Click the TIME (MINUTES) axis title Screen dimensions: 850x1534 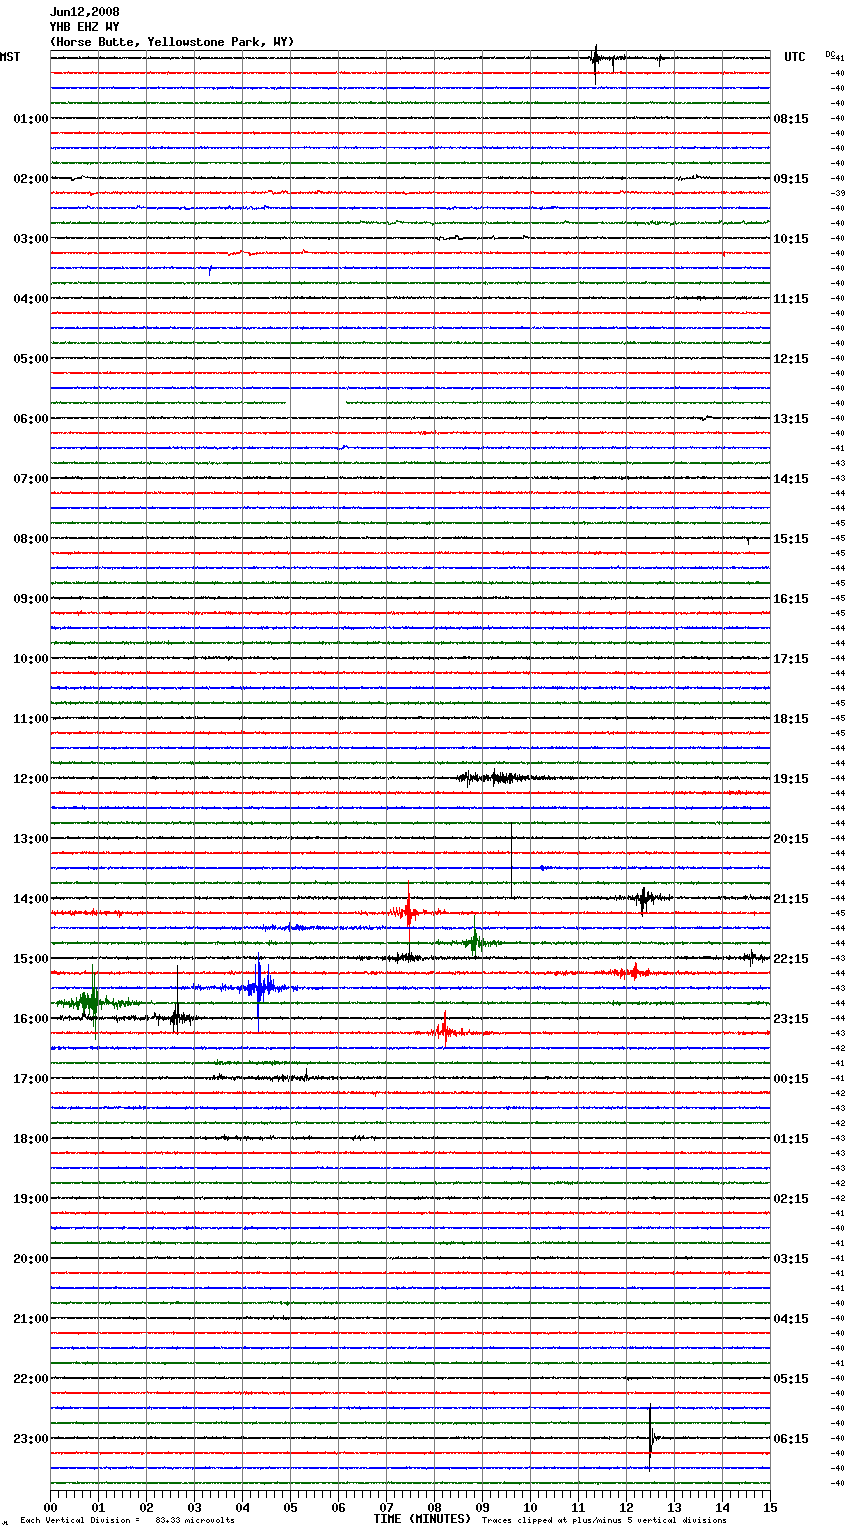[422, 1519]
